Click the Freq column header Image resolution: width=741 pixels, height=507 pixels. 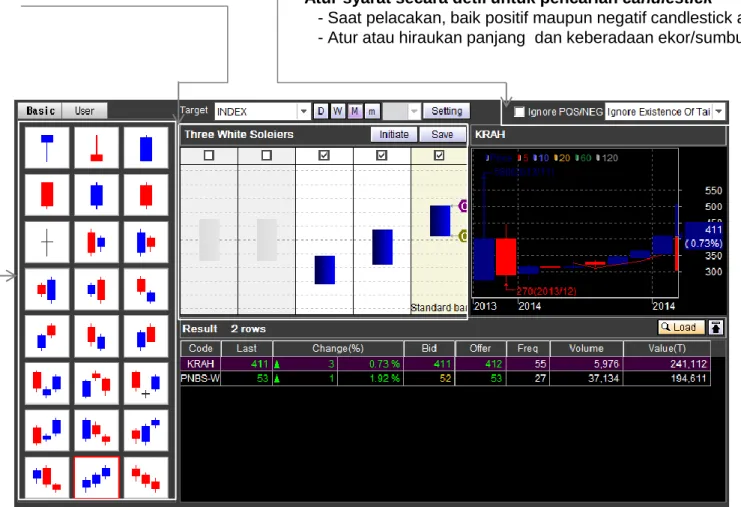pos(528,349)
